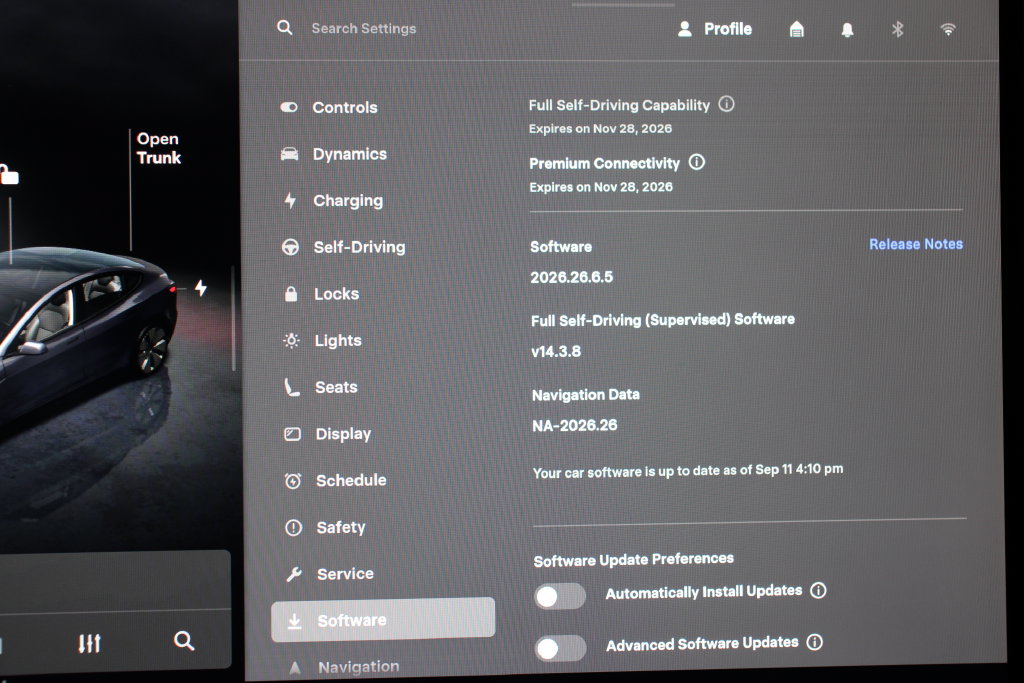The image size is (1024, 683).
Task: Click the Schedule clock icon
Action: coord(293,481)
